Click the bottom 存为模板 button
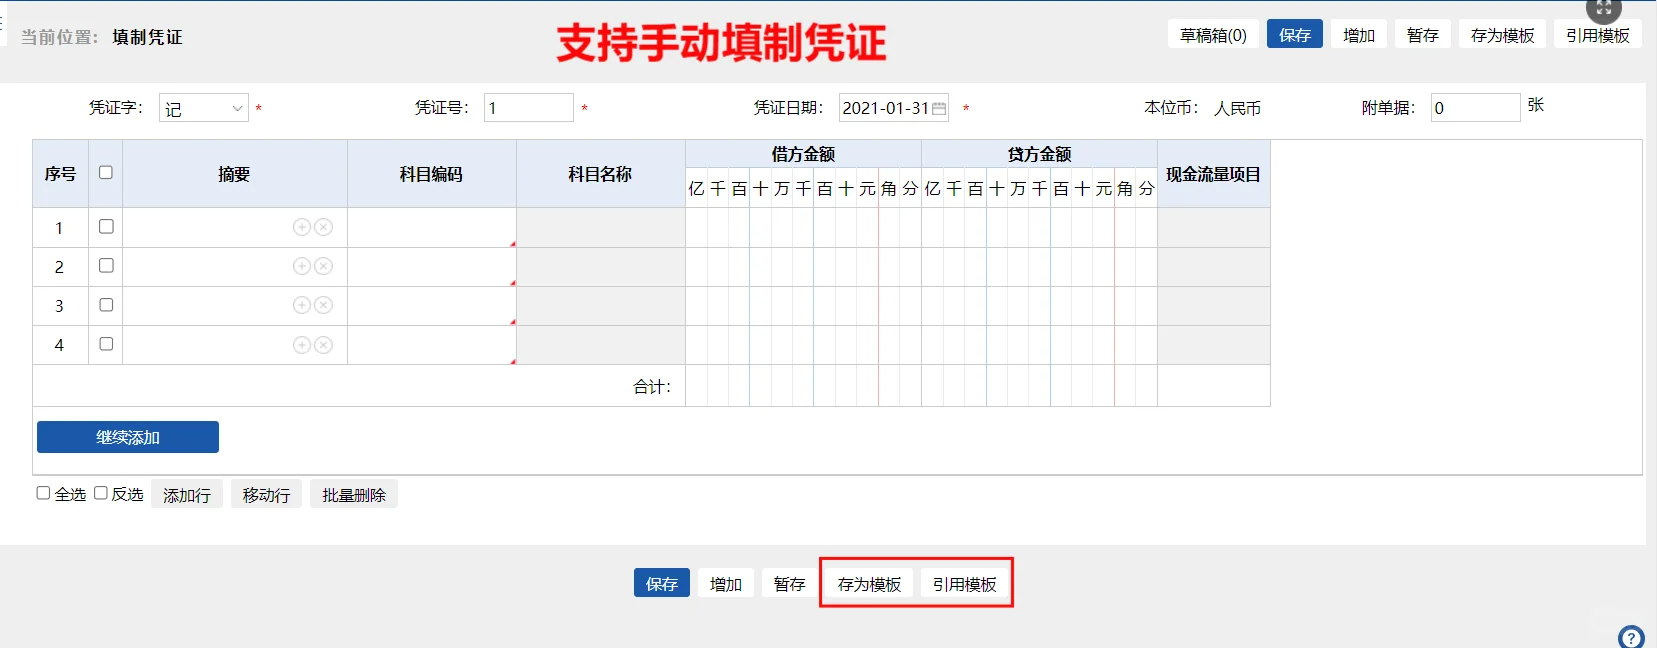Viewport: 1657px width, 648px height. click(x=869, y=584)
